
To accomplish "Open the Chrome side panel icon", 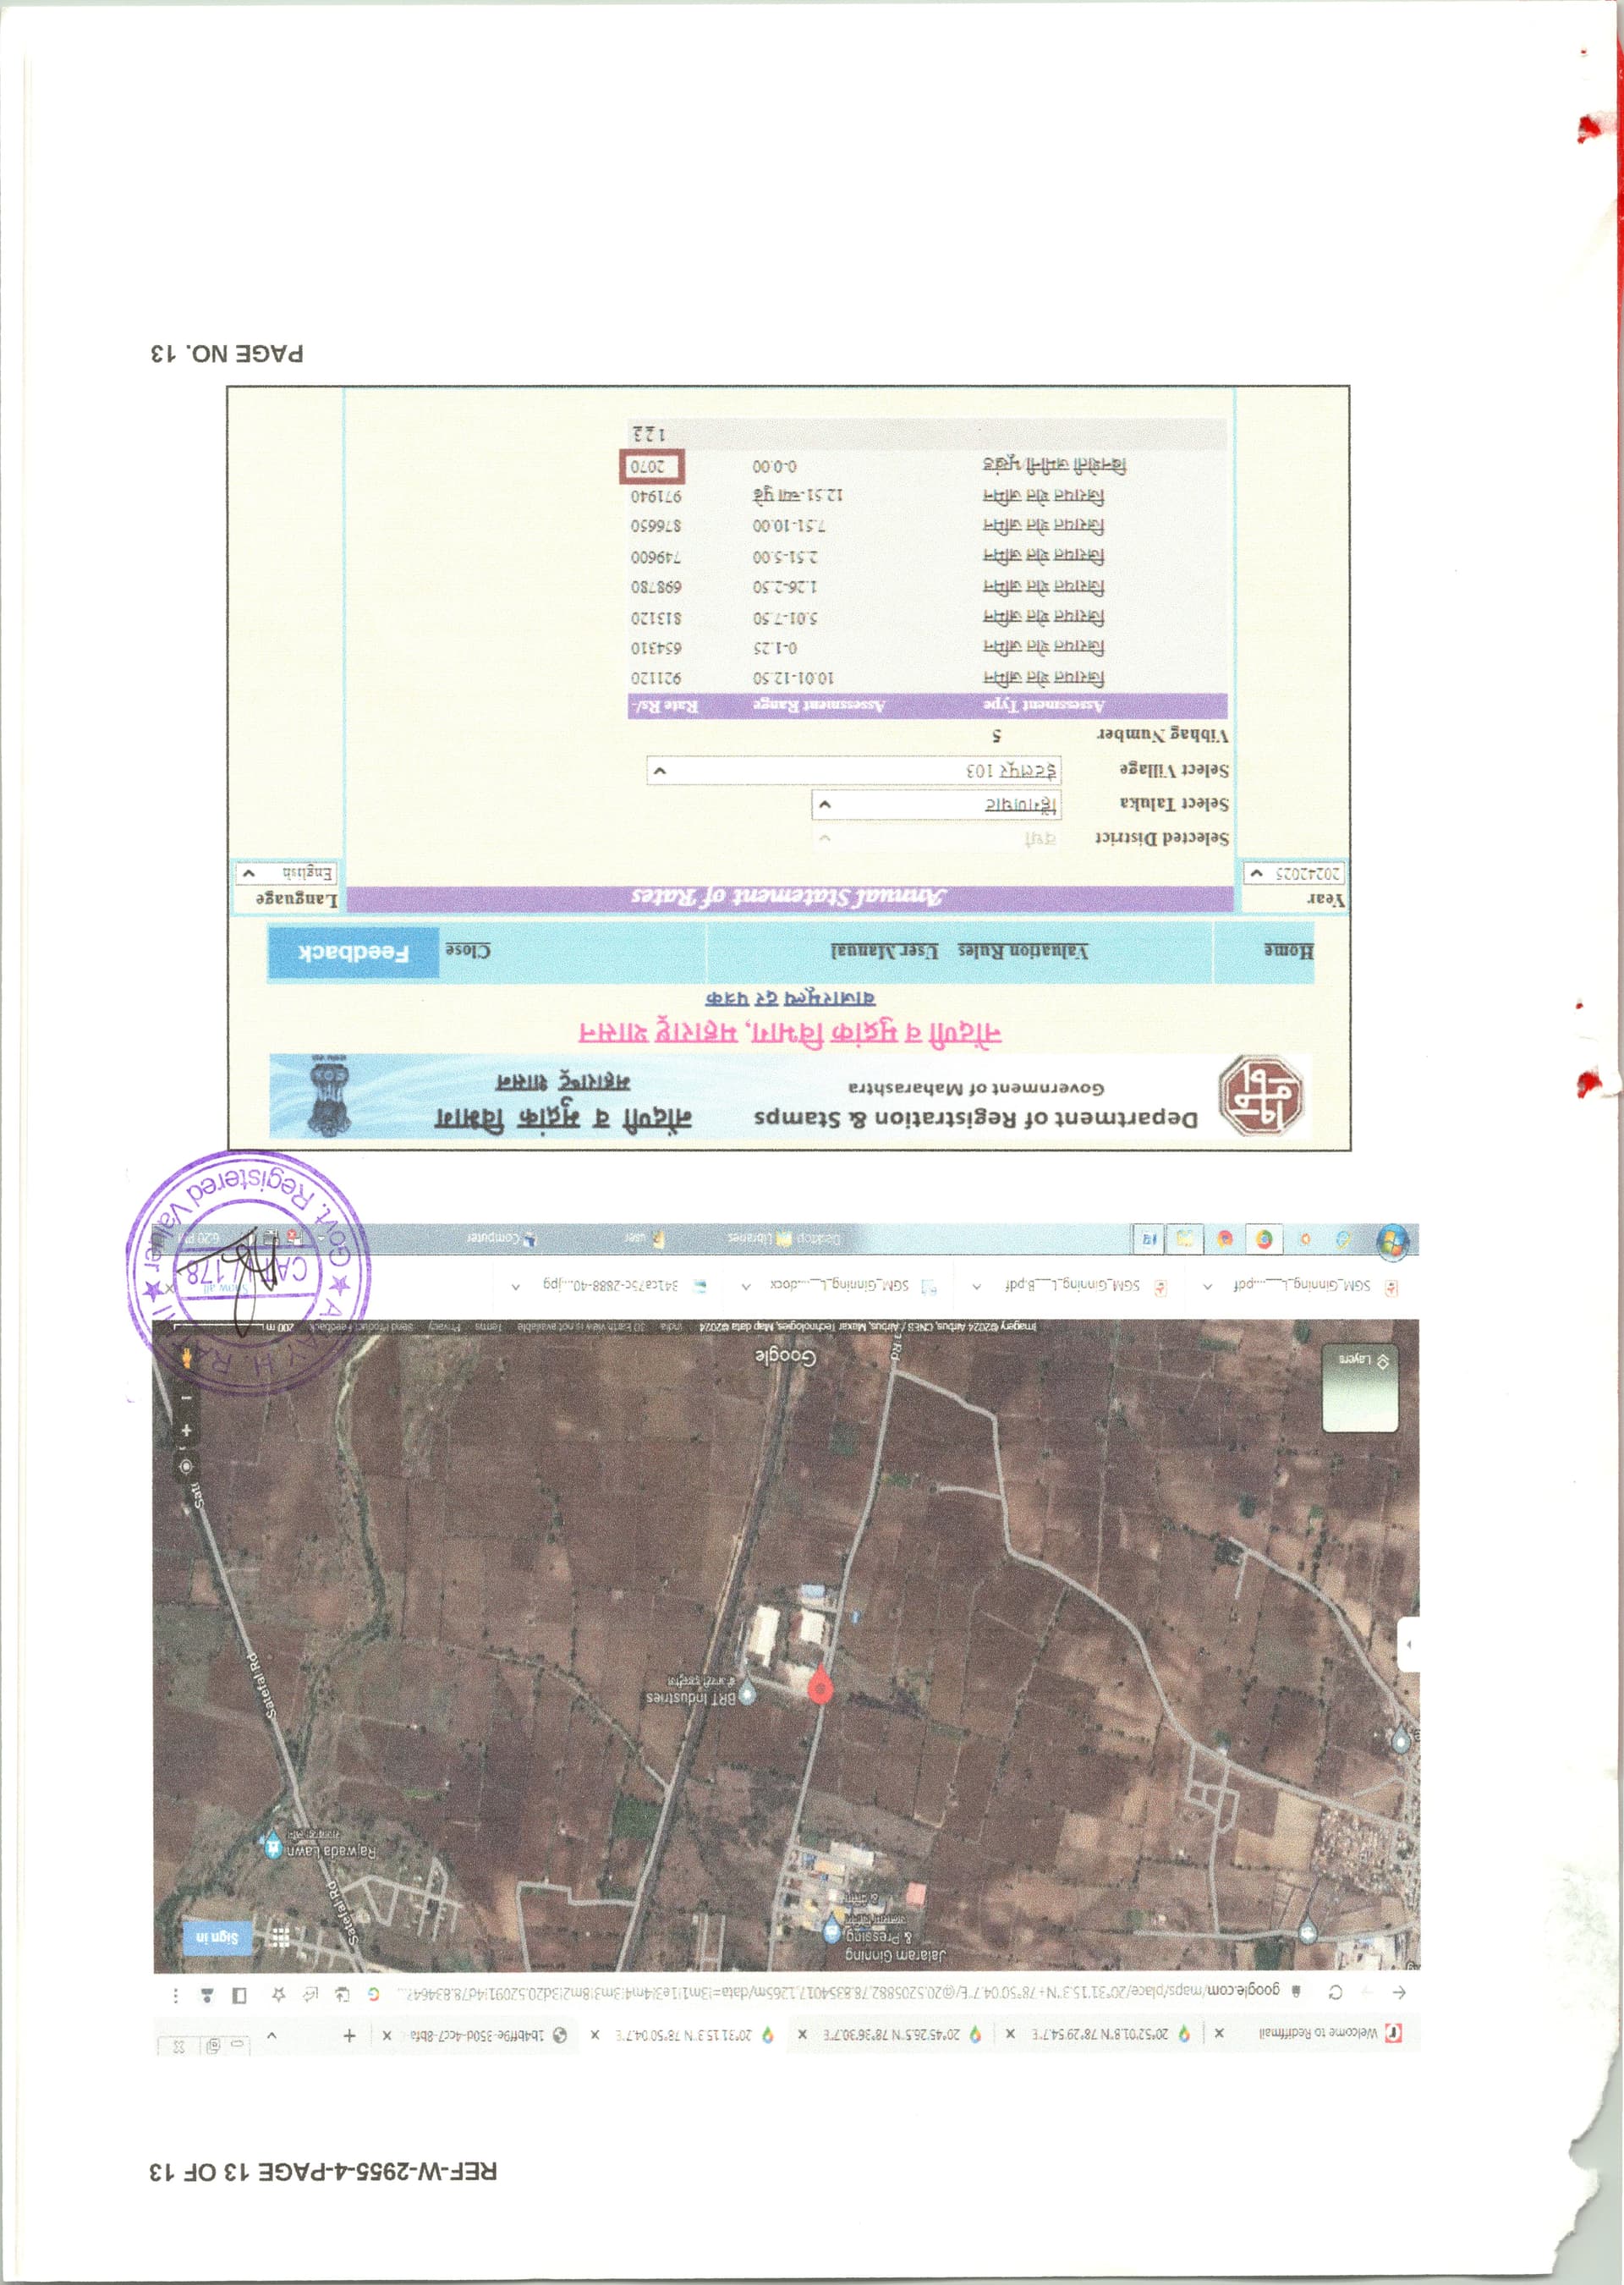I will pyautogui.click(x=239, y=1995).
